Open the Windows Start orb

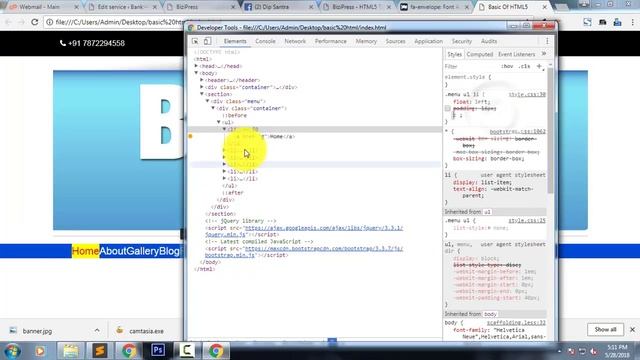pos(13,351)
